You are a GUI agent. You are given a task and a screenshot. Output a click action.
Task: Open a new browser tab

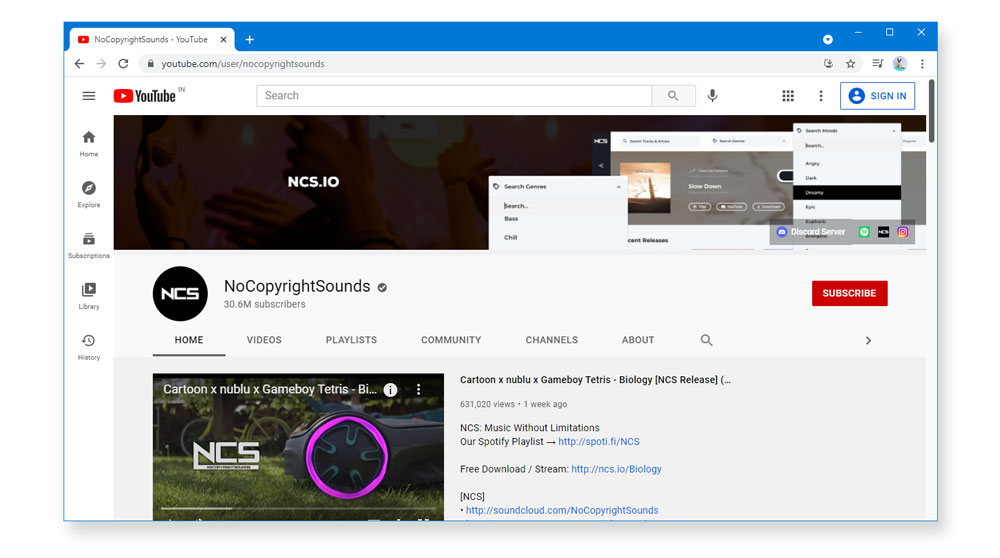coord(249,40)
